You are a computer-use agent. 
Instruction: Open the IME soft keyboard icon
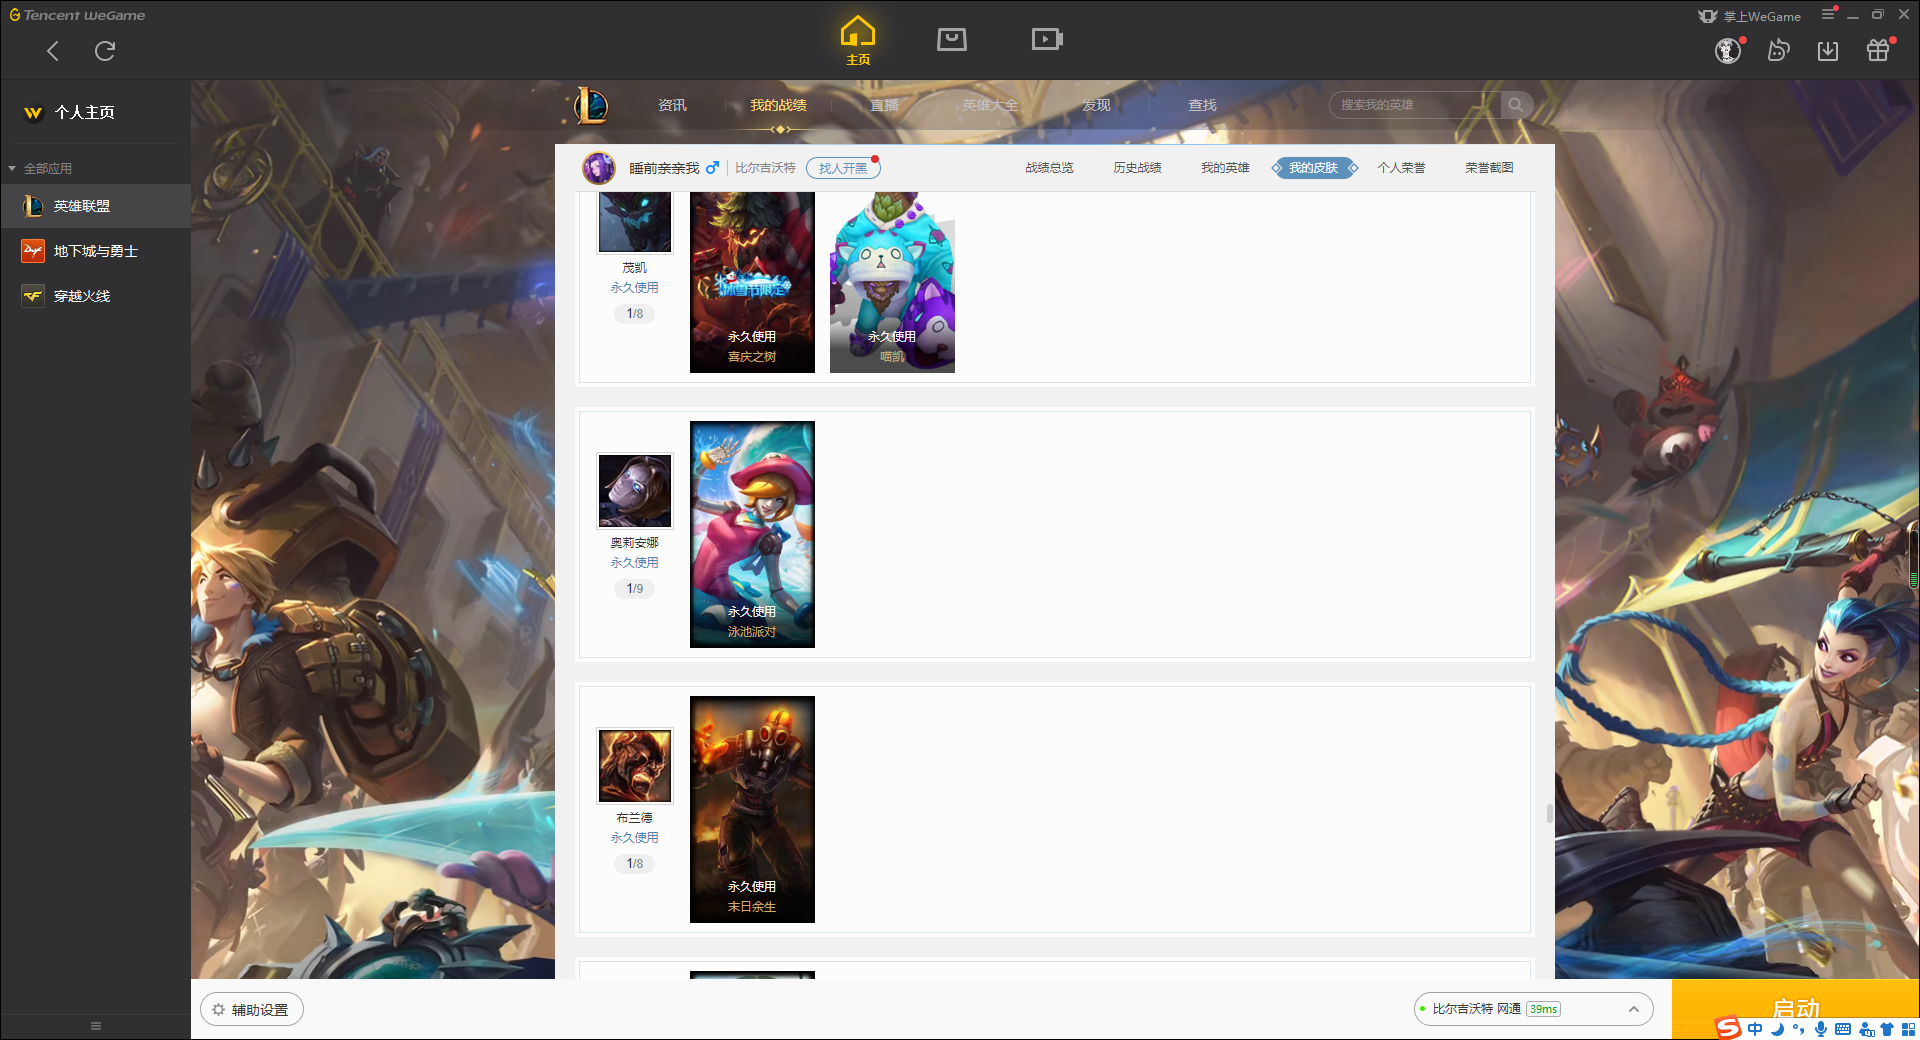[1843, 1029]
